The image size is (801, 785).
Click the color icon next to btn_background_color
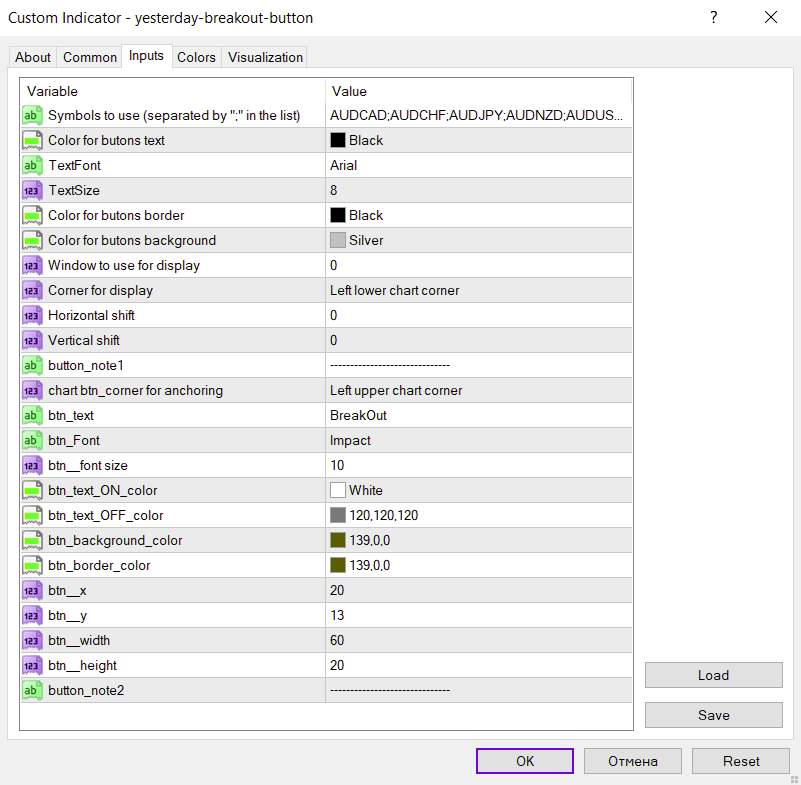point(338,540)
